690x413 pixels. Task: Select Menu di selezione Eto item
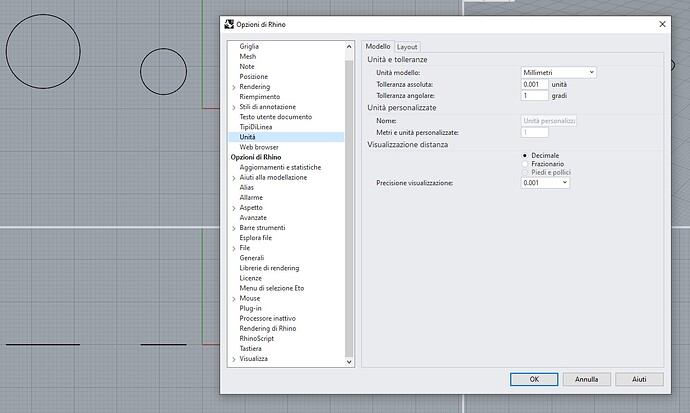pyautogui.click(x=272, y=289)
